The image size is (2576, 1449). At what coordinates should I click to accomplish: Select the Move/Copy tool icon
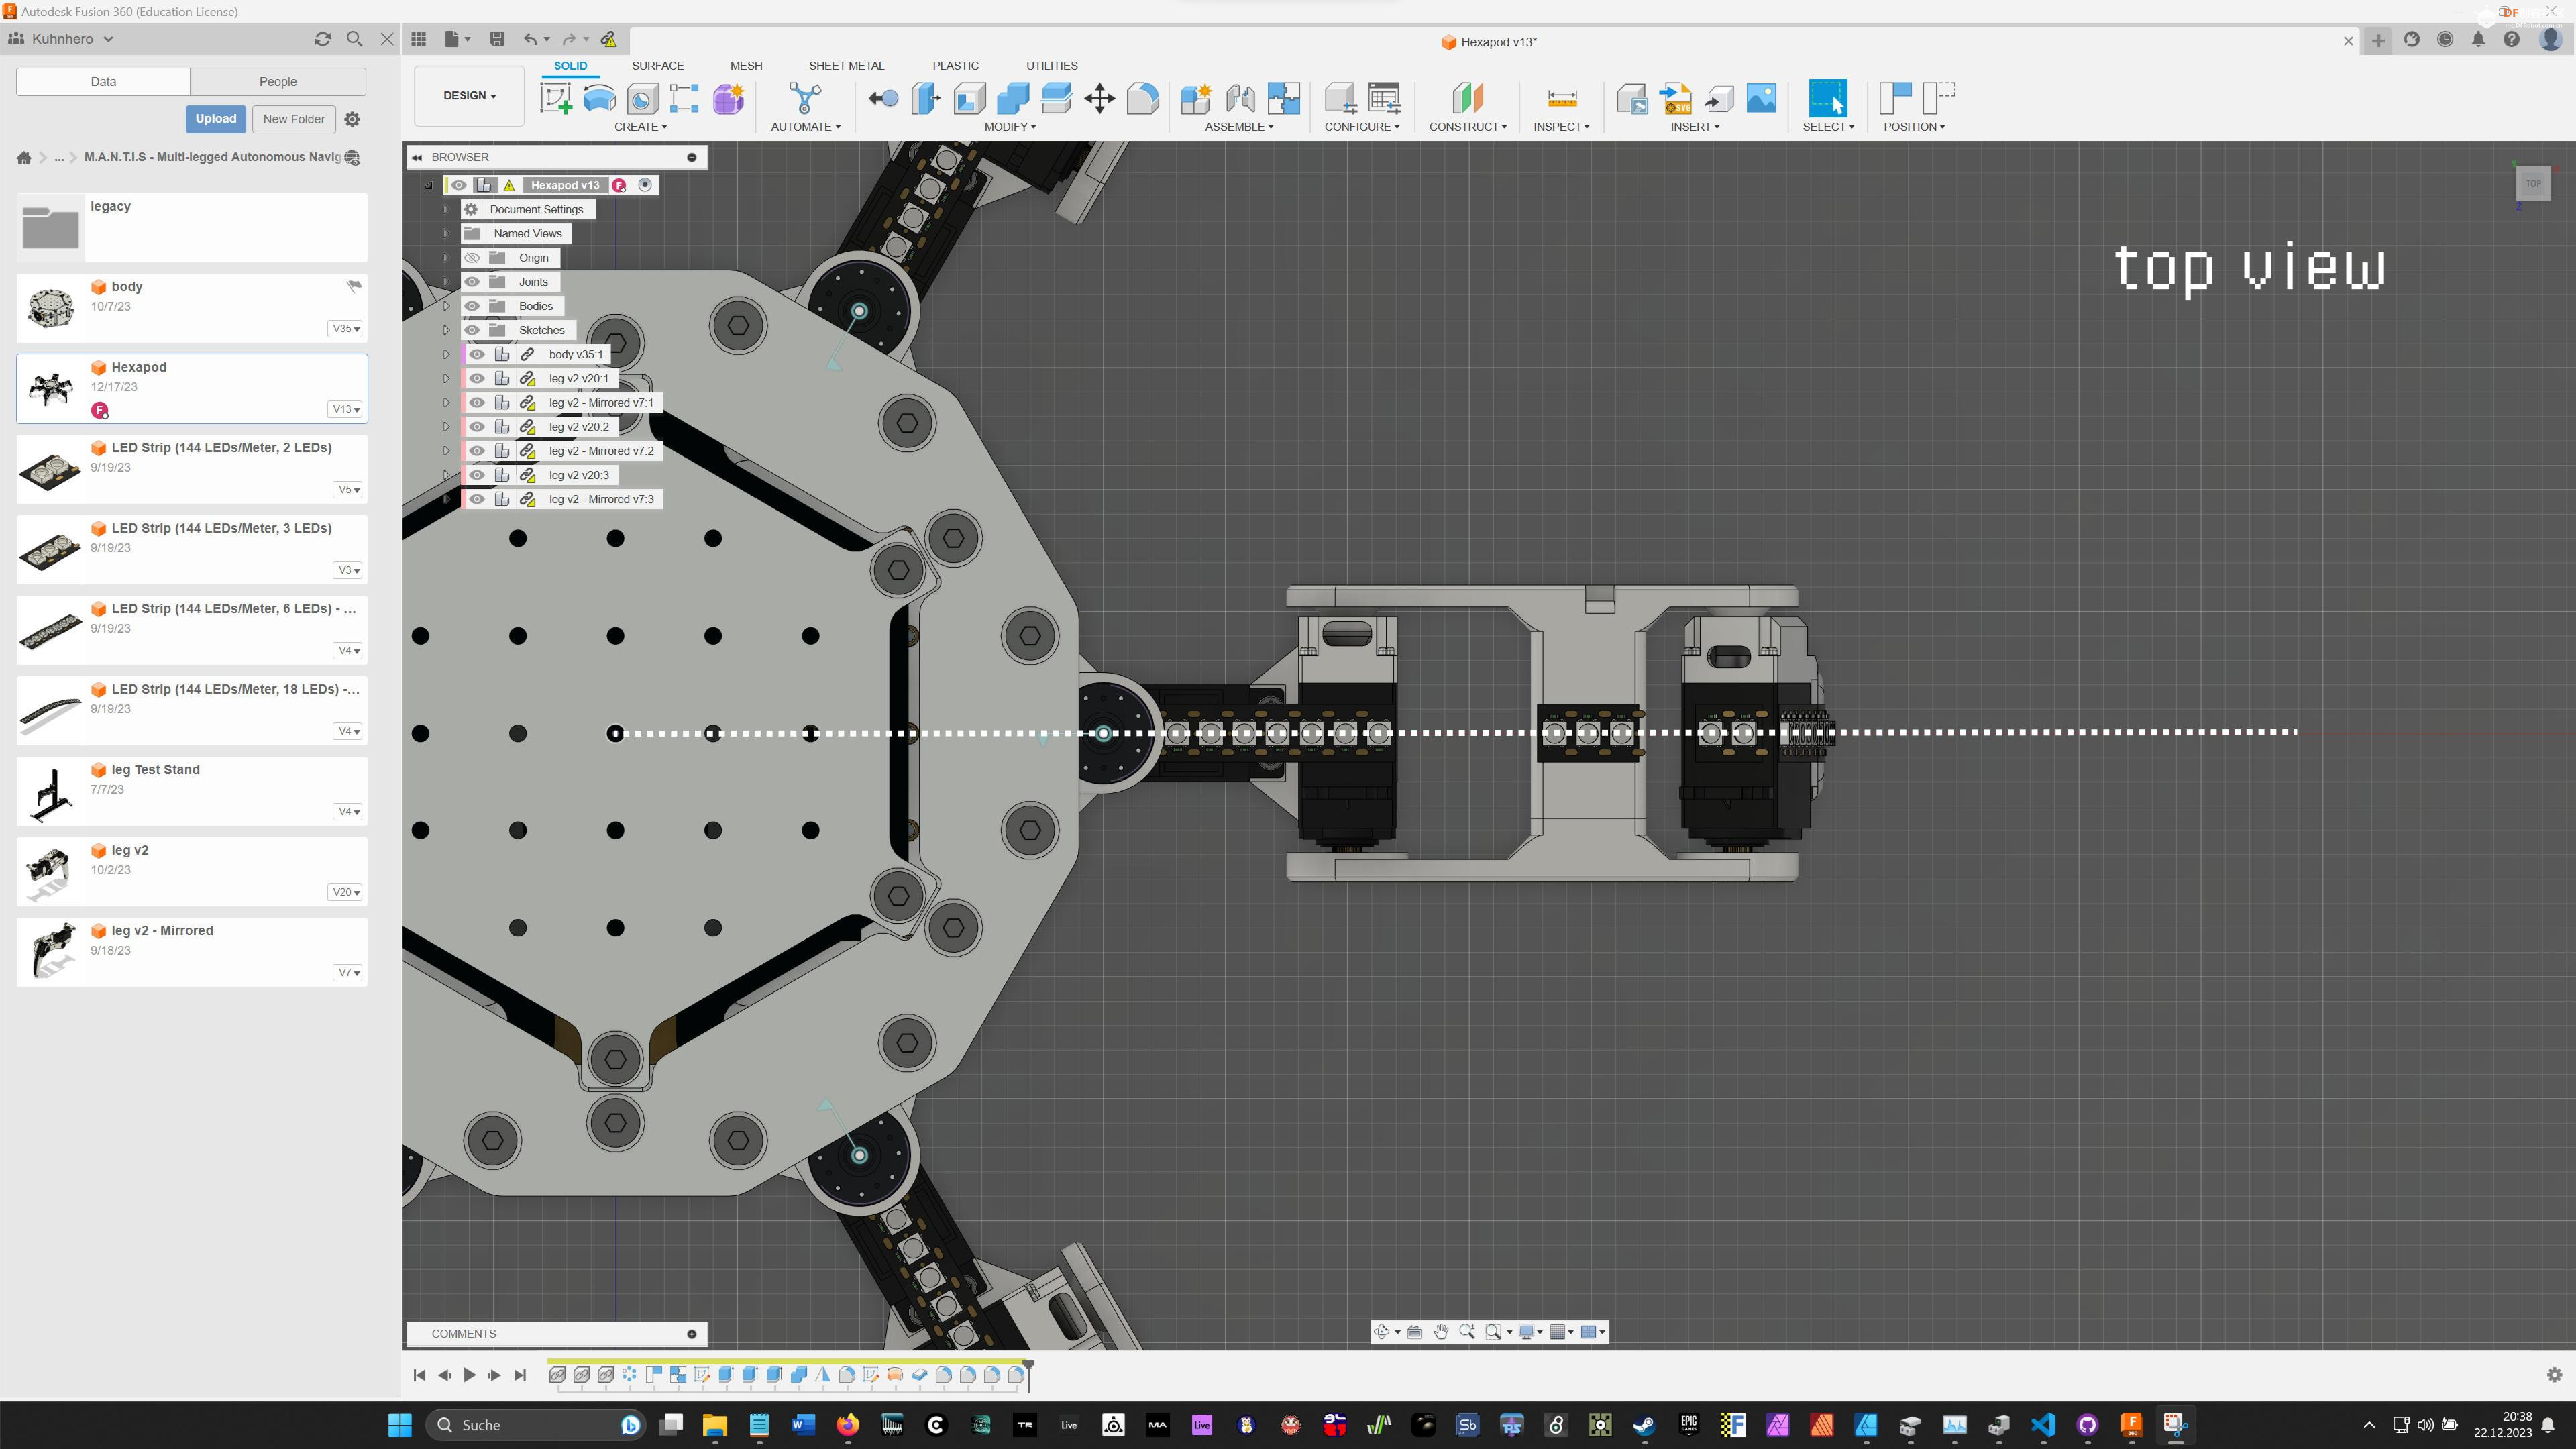coord(1099,98)
